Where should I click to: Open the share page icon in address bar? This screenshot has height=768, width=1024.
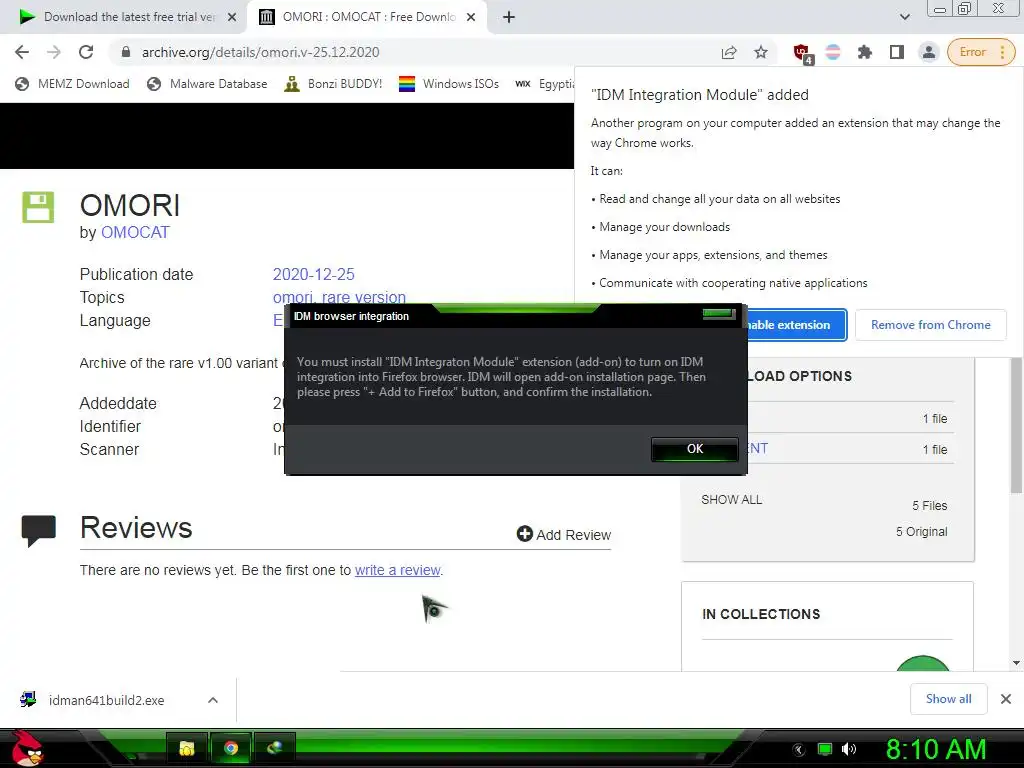pyautogui.click(x=729, y=52)
